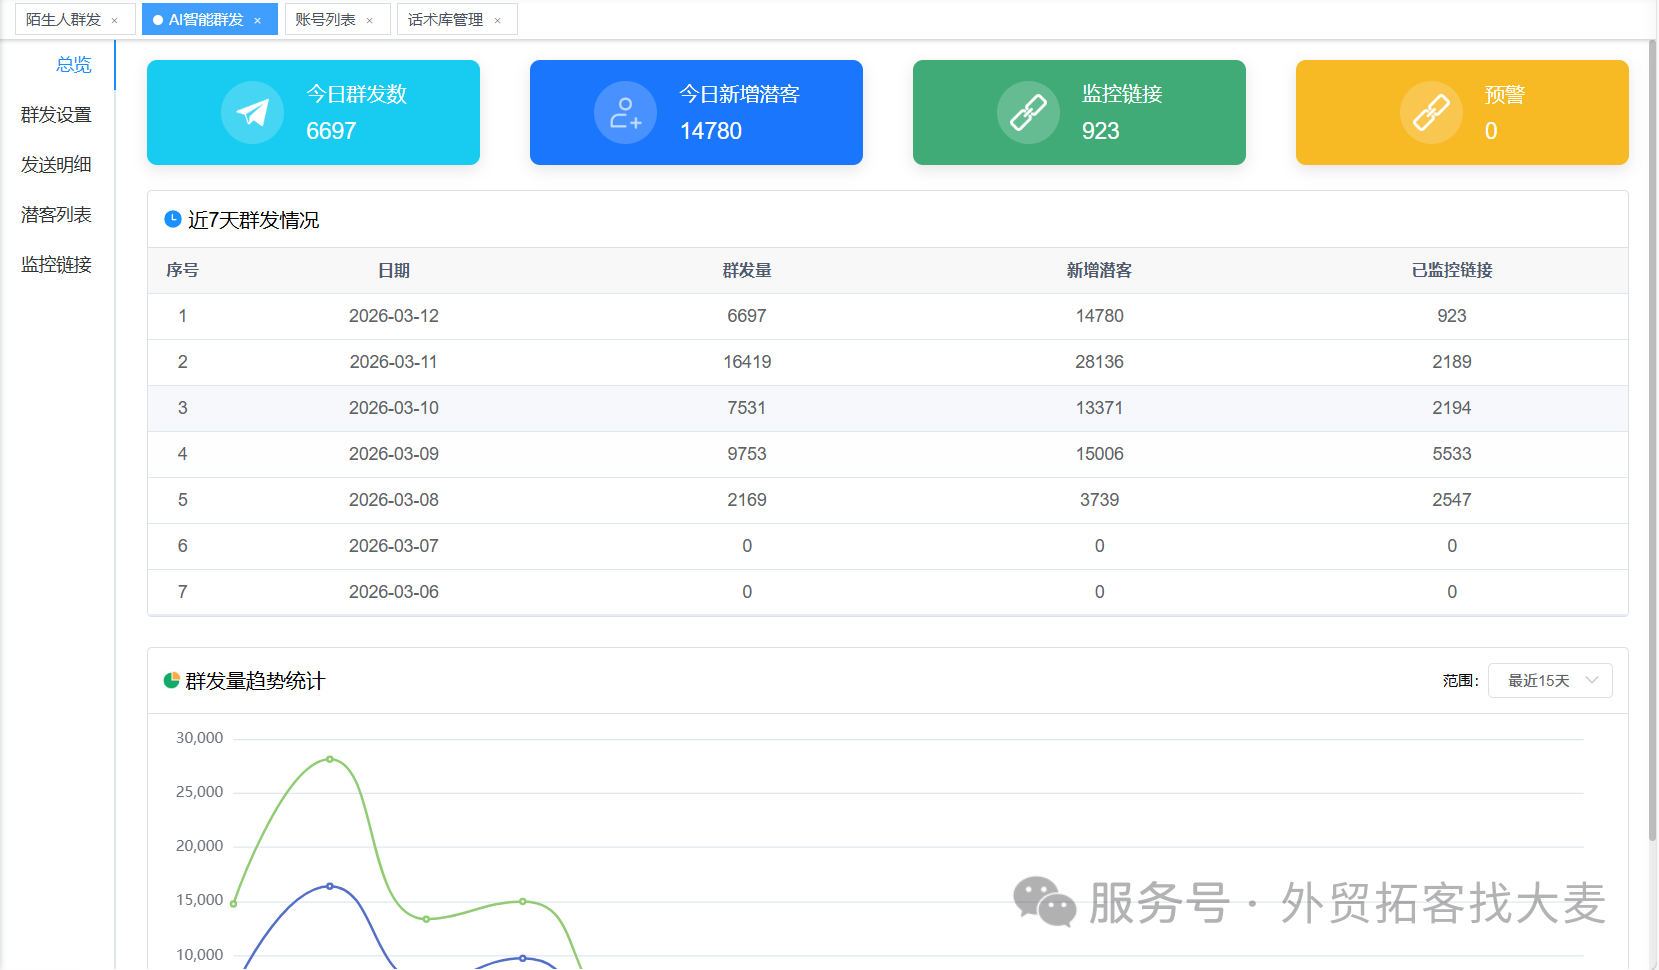Viewport: 1659px width, 970px height.
Task: Click the 预警 card value 0
Action: tap(1491, 131)
